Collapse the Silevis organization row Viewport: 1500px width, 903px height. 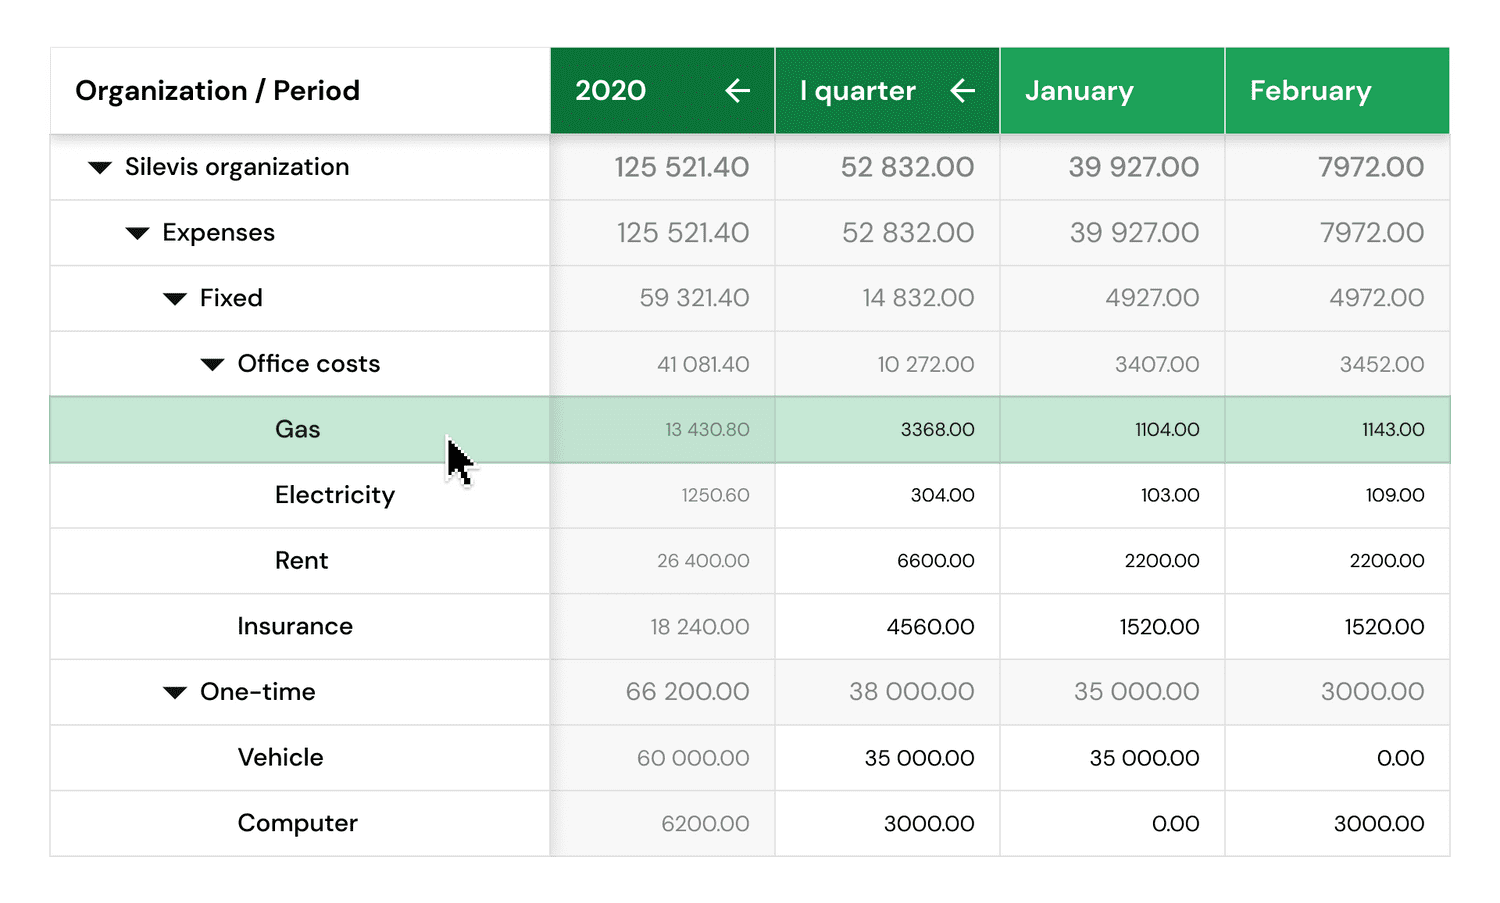click(x=100, y=168)
